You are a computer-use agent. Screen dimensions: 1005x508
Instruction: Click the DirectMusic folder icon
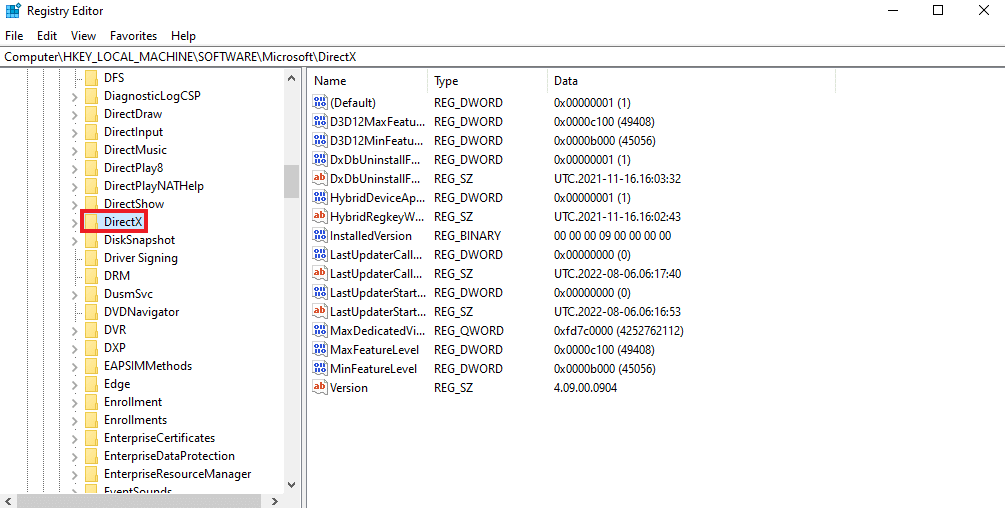(x=92, y=150)
